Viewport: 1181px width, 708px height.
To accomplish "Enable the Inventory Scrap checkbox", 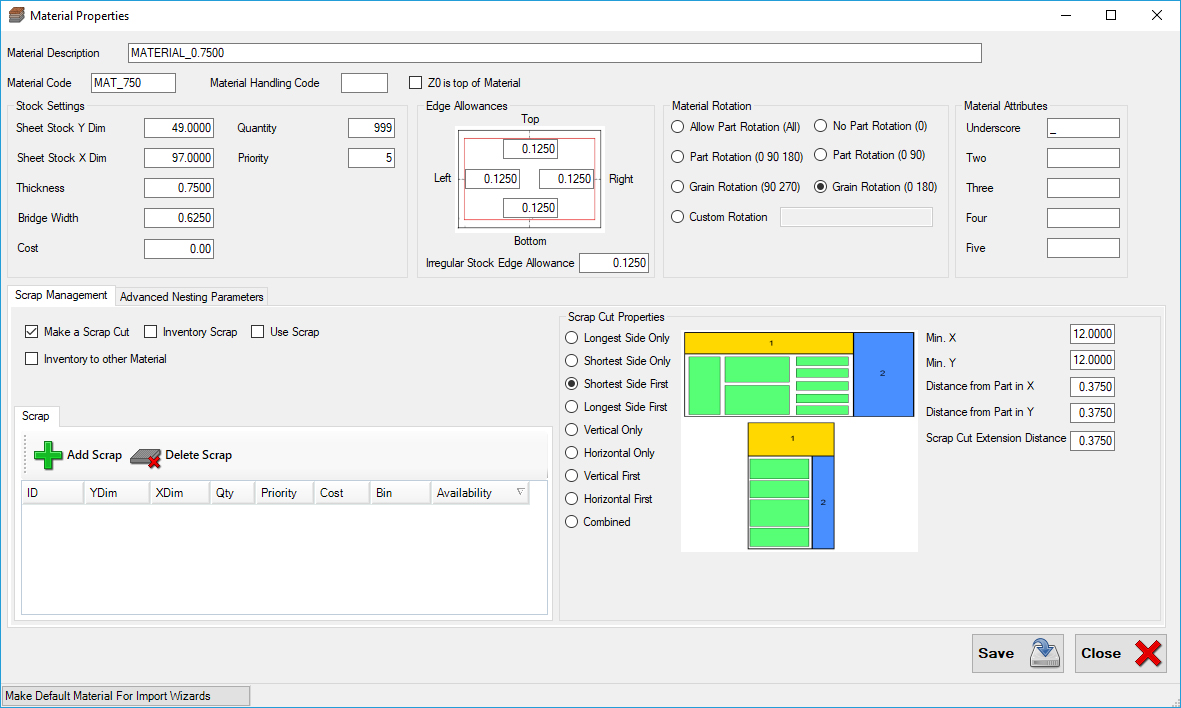I will click(x=151, y=332).
